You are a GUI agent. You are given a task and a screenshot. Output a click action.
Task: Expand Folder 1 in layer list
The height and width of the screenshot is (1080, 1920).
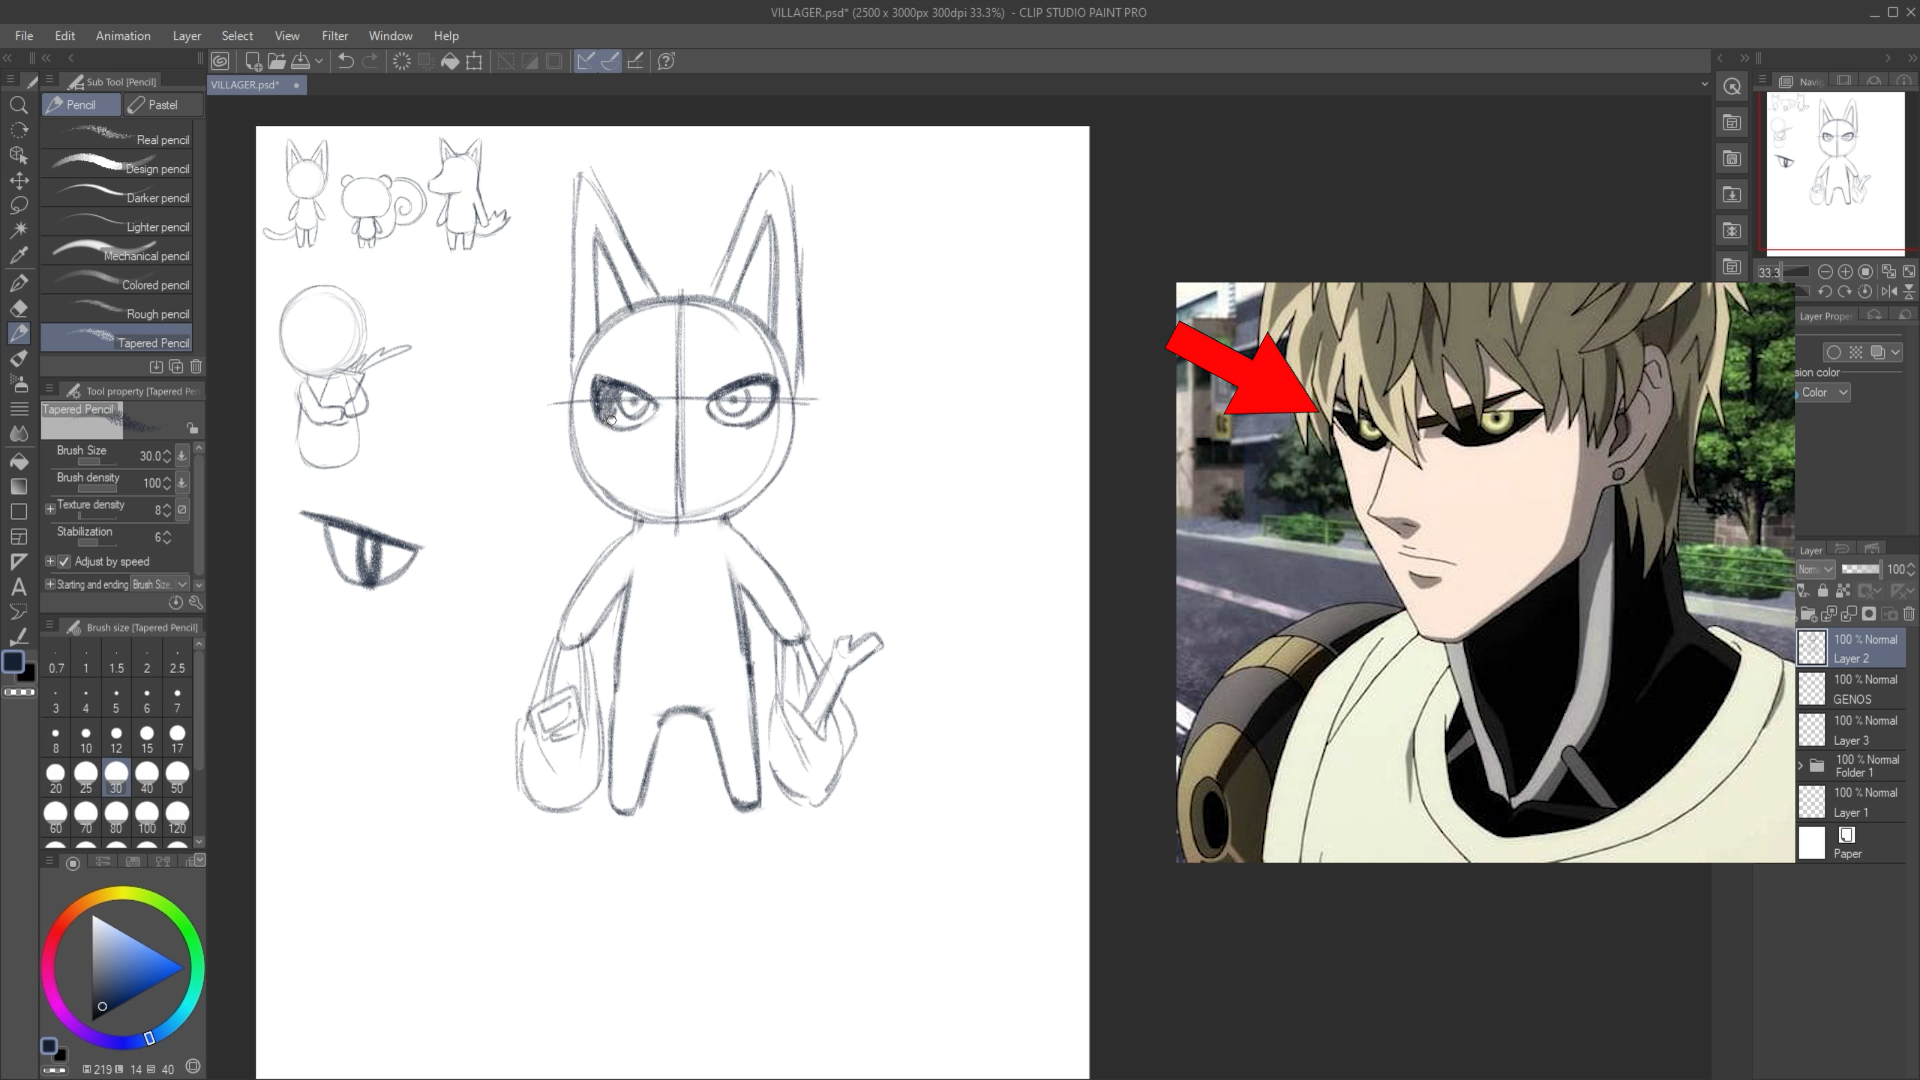pyautogui.click(x=1801, y=766)
